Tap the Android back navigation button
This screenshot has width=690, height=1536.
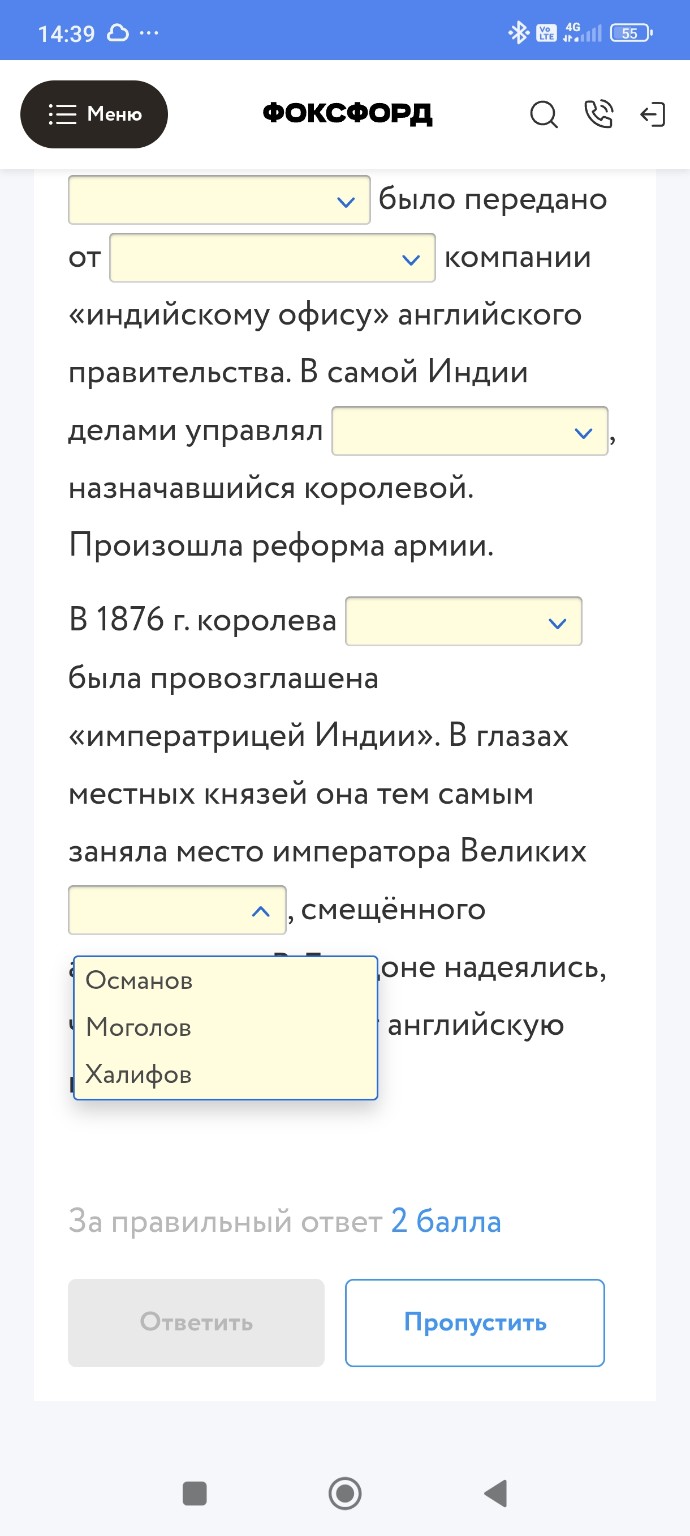pos(494,1493)
